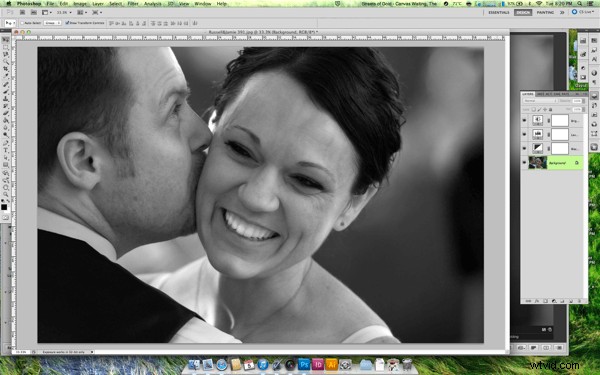600x375 pixels.
Task: Open the CS Live button
Action: [x=583, y=12]
